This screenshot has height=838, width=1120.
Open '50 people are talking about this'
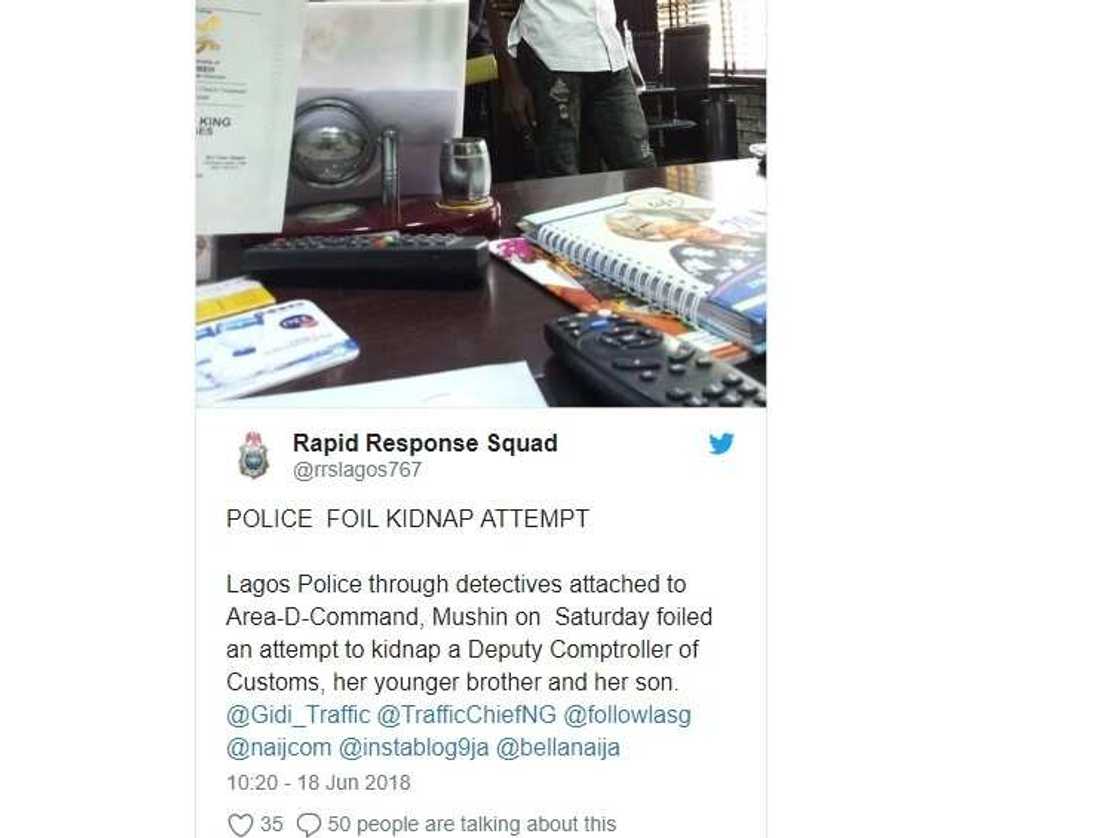pyautogui.click(x=471, y=824)
